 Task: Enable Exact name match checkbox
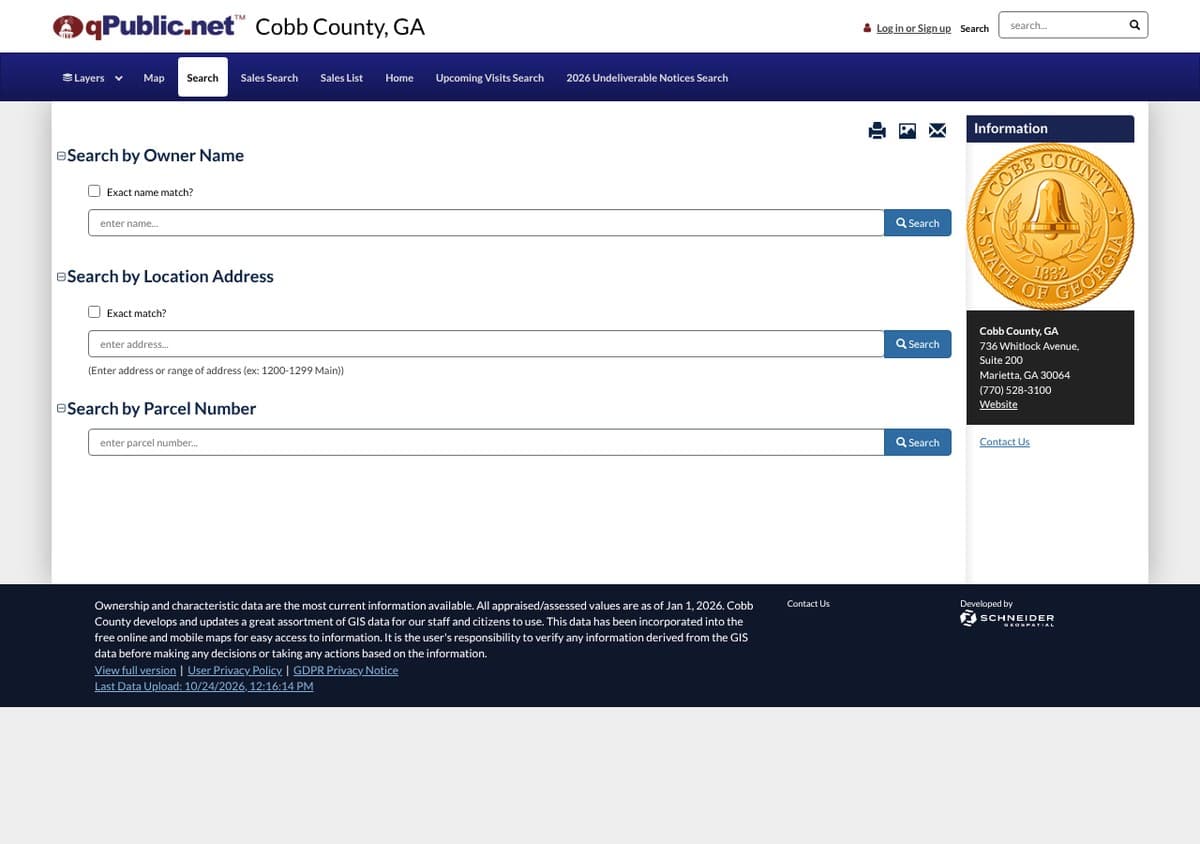coord(94,191)
